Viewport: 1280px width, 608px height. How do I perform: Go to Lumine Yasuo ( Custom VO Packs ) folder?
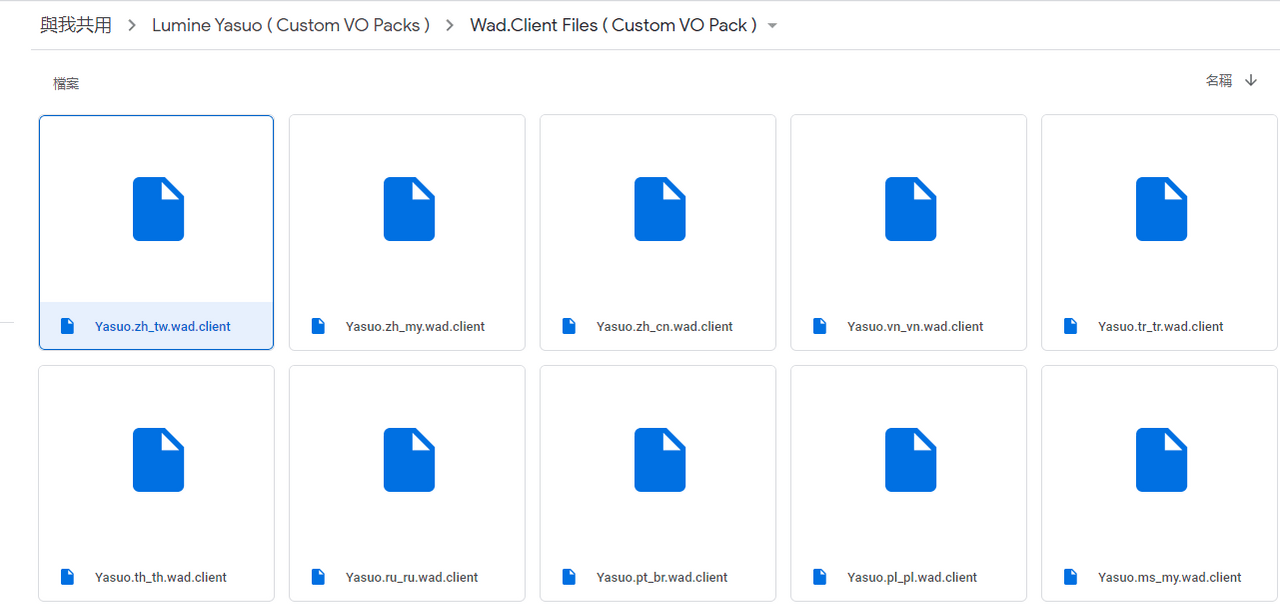point(291,25)
